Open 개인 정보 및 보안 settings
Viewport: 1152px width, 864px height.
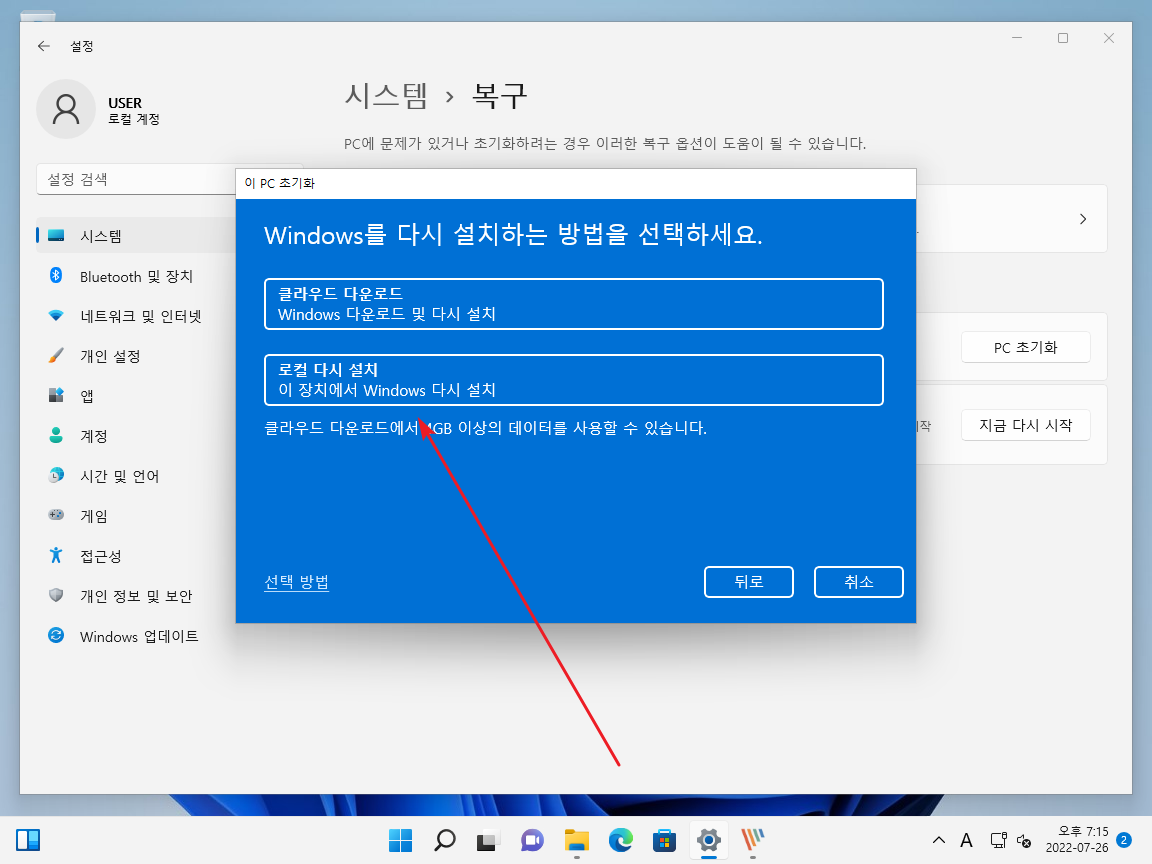coord(136,596)
